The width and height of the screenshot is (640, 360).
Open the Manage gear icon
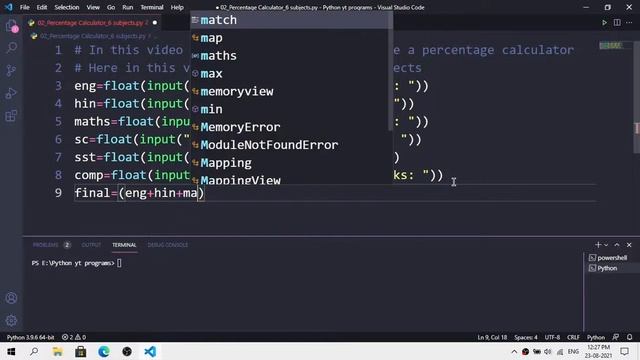(x=11, y=320)
